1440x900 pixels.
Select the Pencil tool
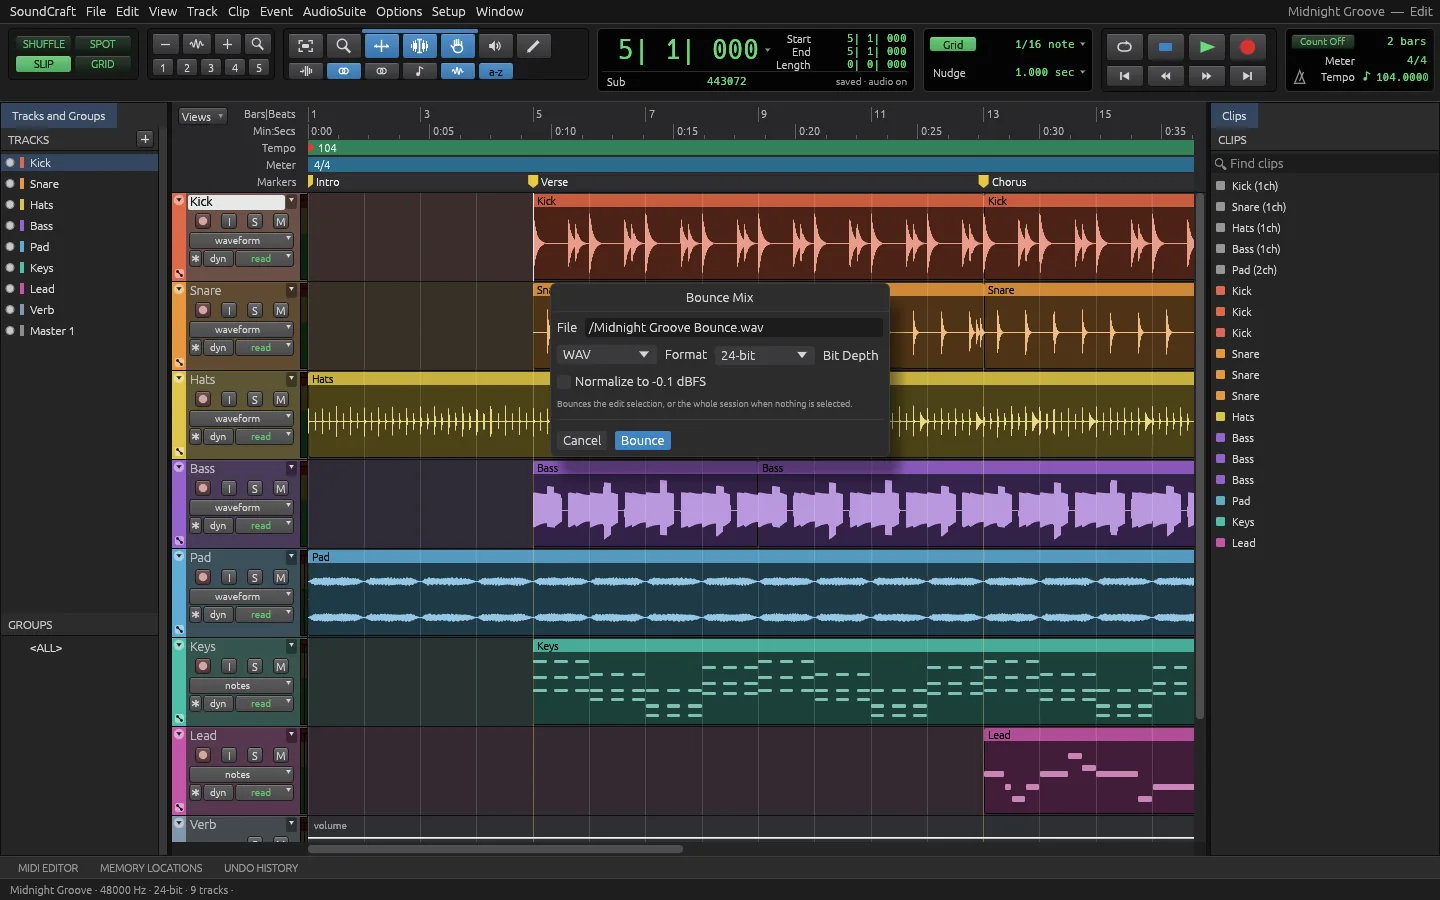(x=533, y=46)
